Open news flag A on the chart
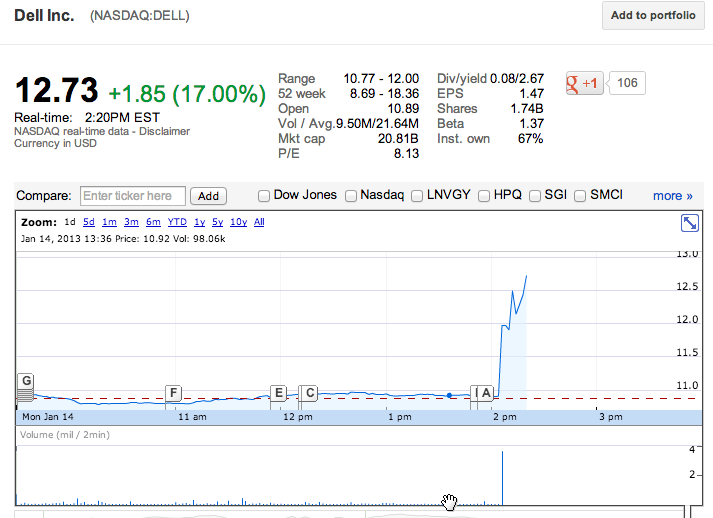Screen dimensions: 713x518 tap(486, 392)
